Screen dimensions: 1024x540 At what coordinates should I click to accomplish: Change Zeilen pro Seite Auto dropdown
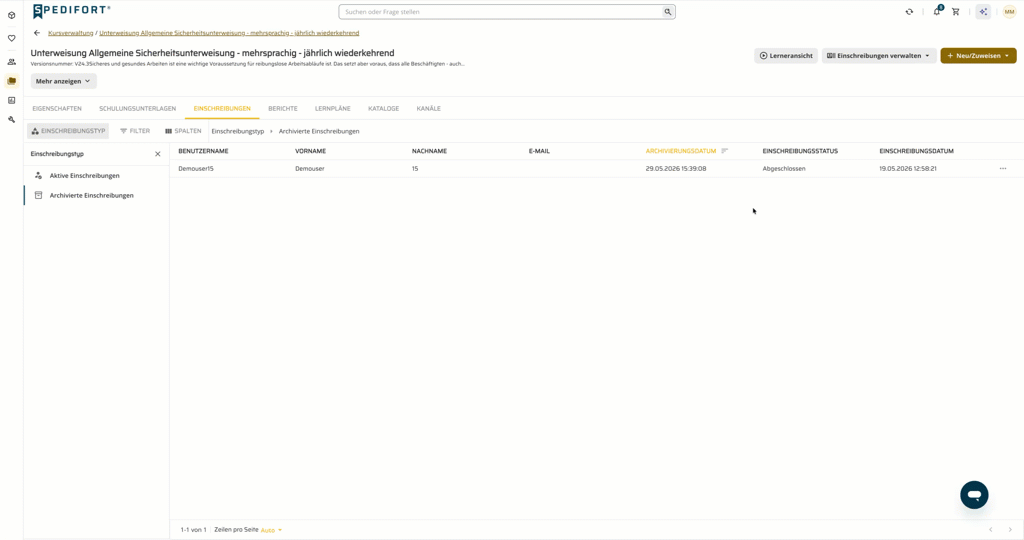(x=271, y=530)
